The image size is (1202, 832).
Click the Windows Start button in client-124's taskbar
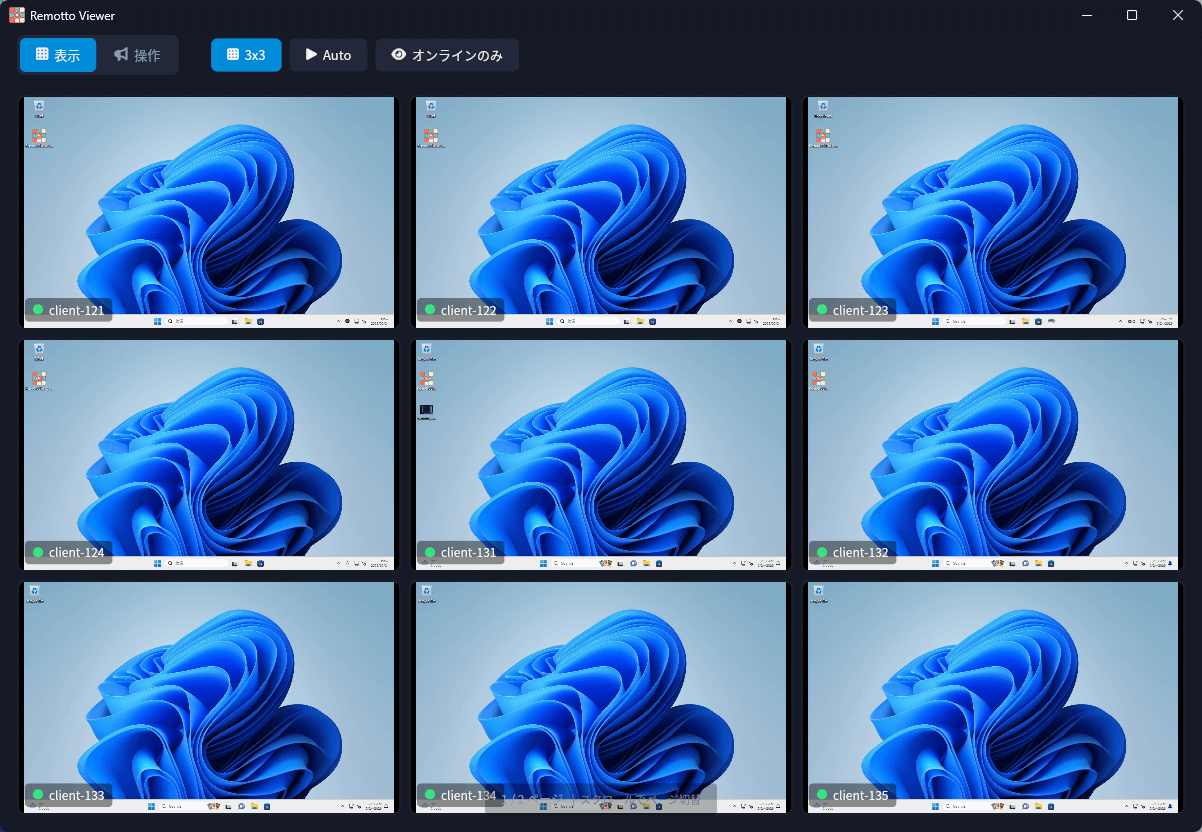click(157, 564)
